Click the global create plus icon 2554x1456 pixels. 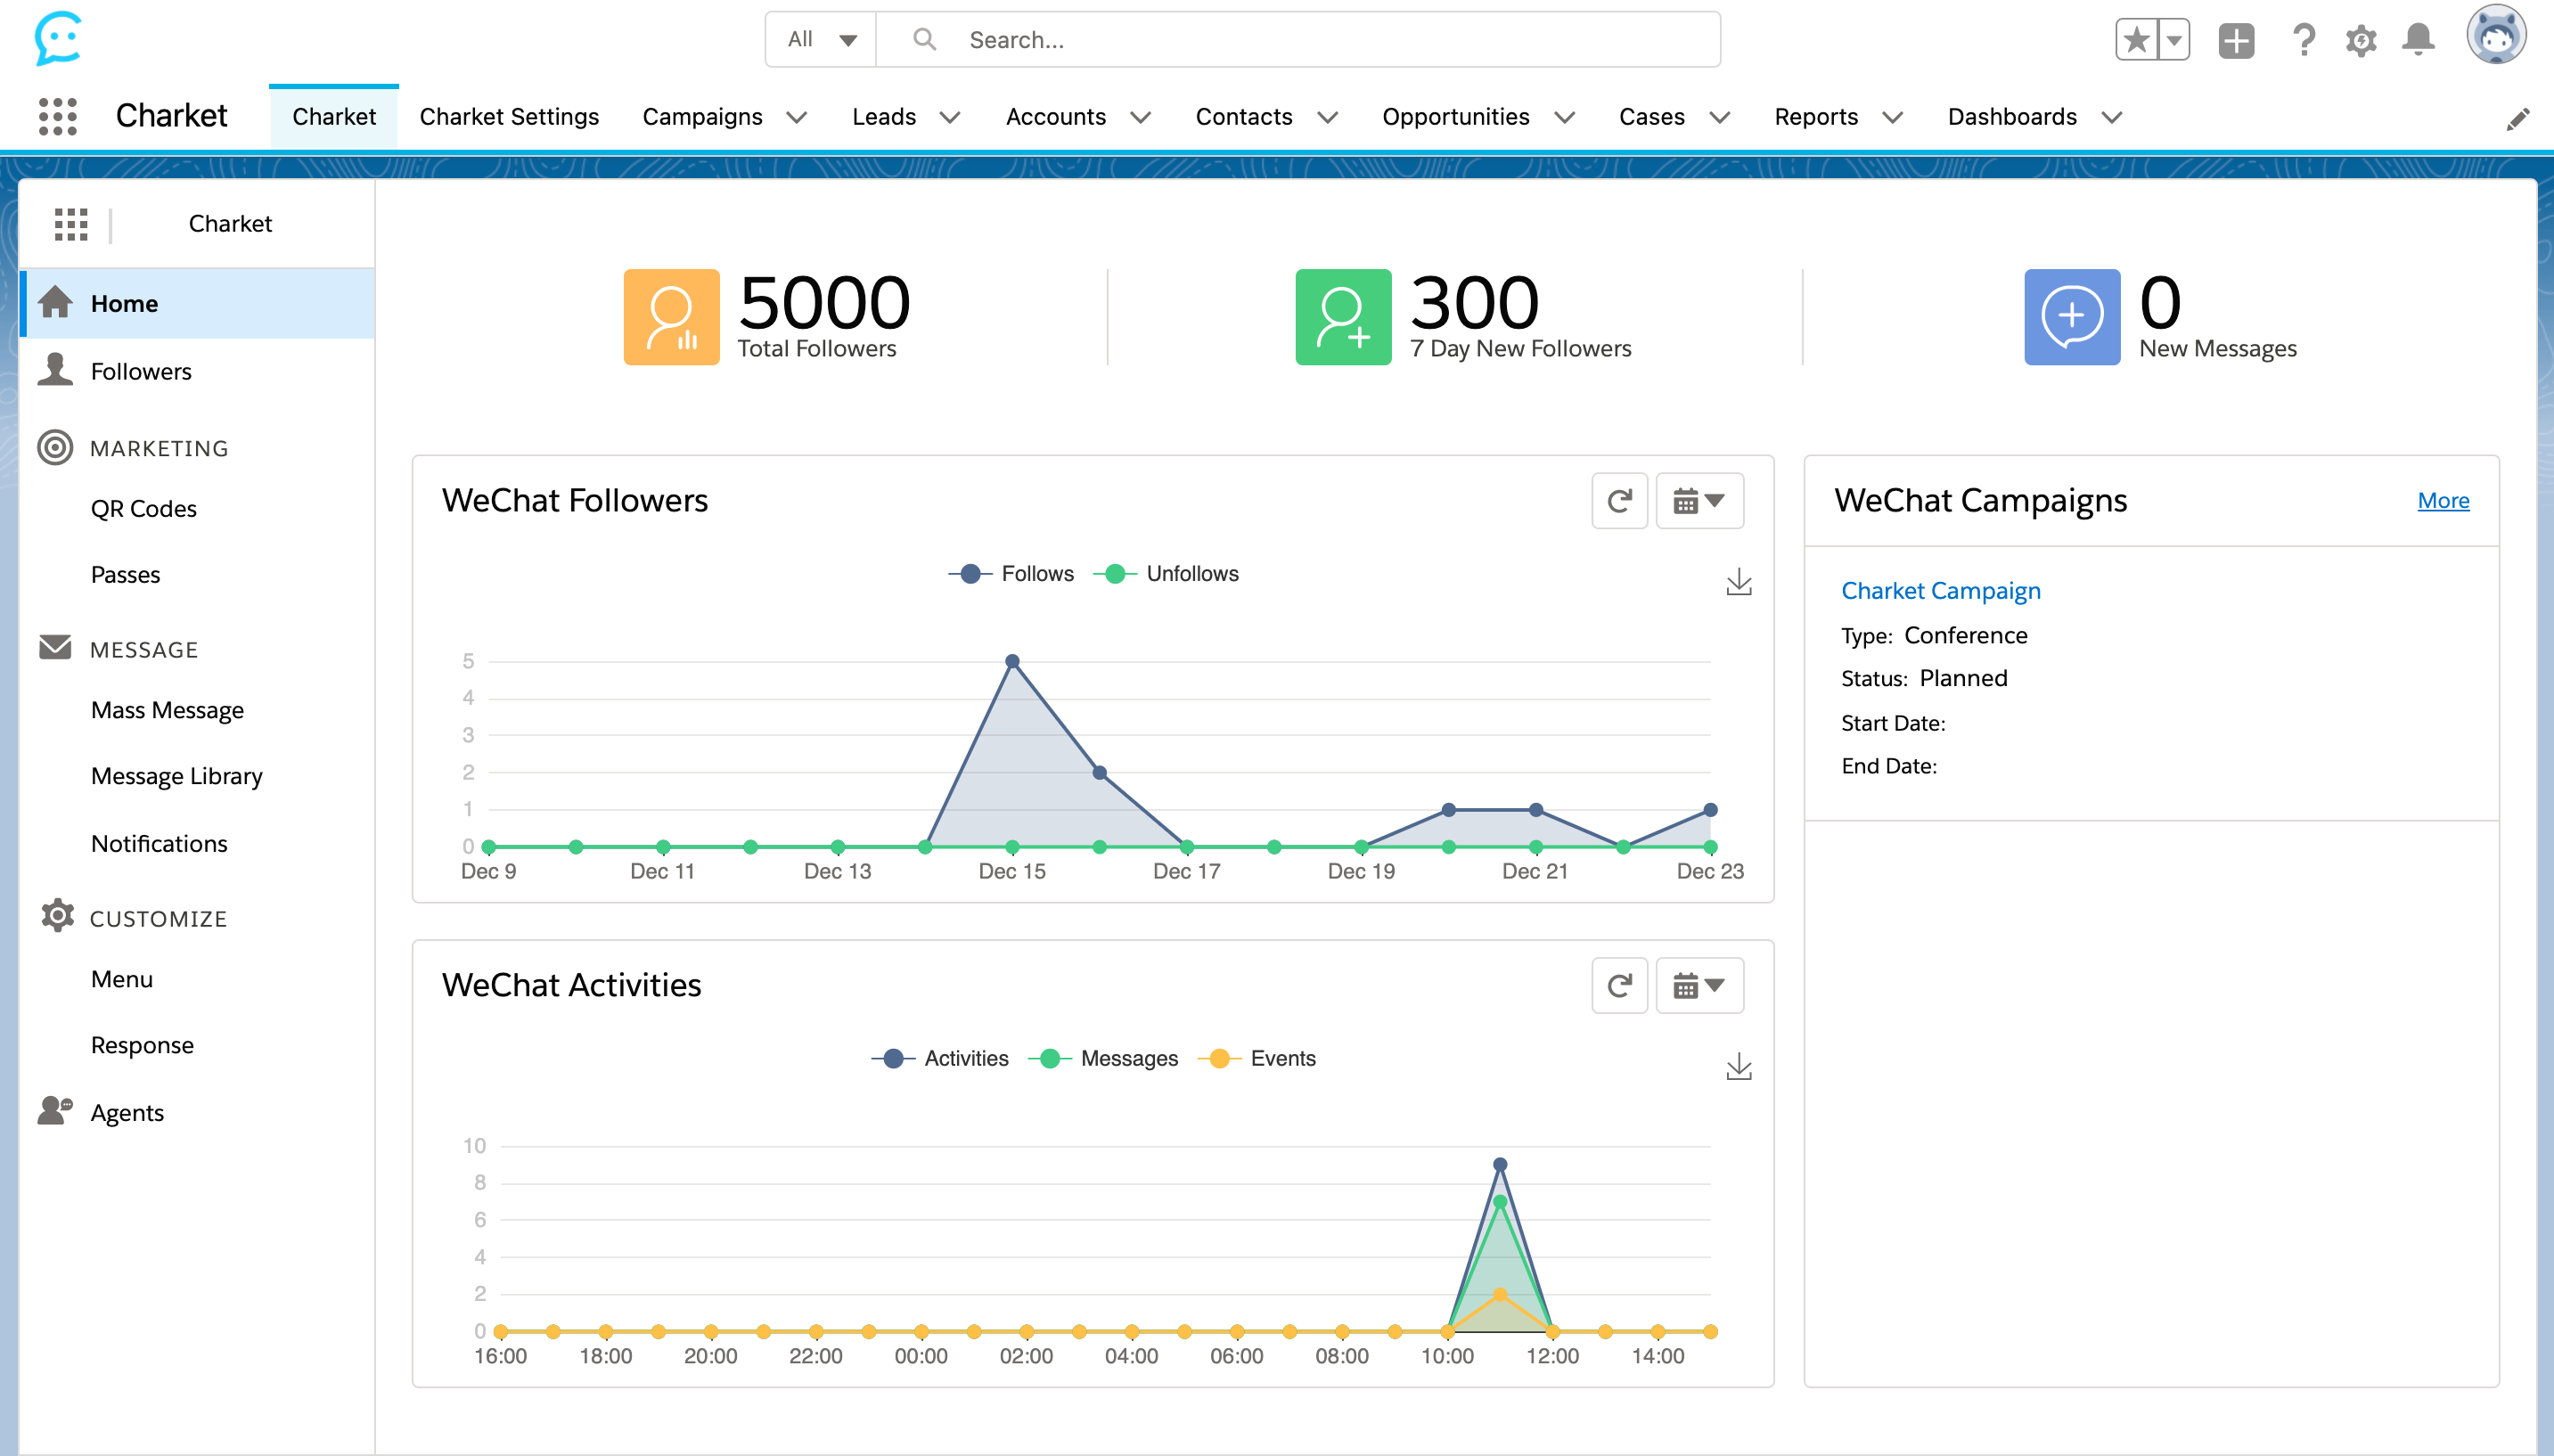2236,40
